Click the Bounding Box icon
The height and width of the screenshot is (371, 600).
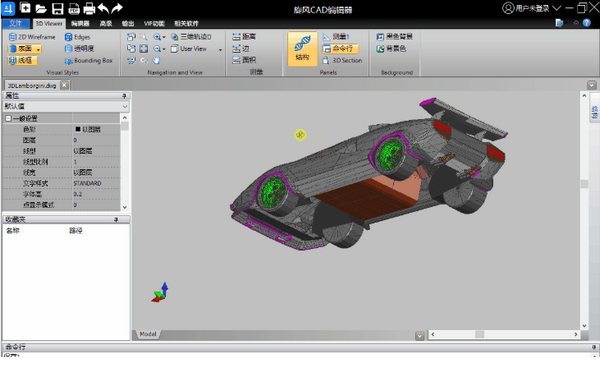coord(68,60)
